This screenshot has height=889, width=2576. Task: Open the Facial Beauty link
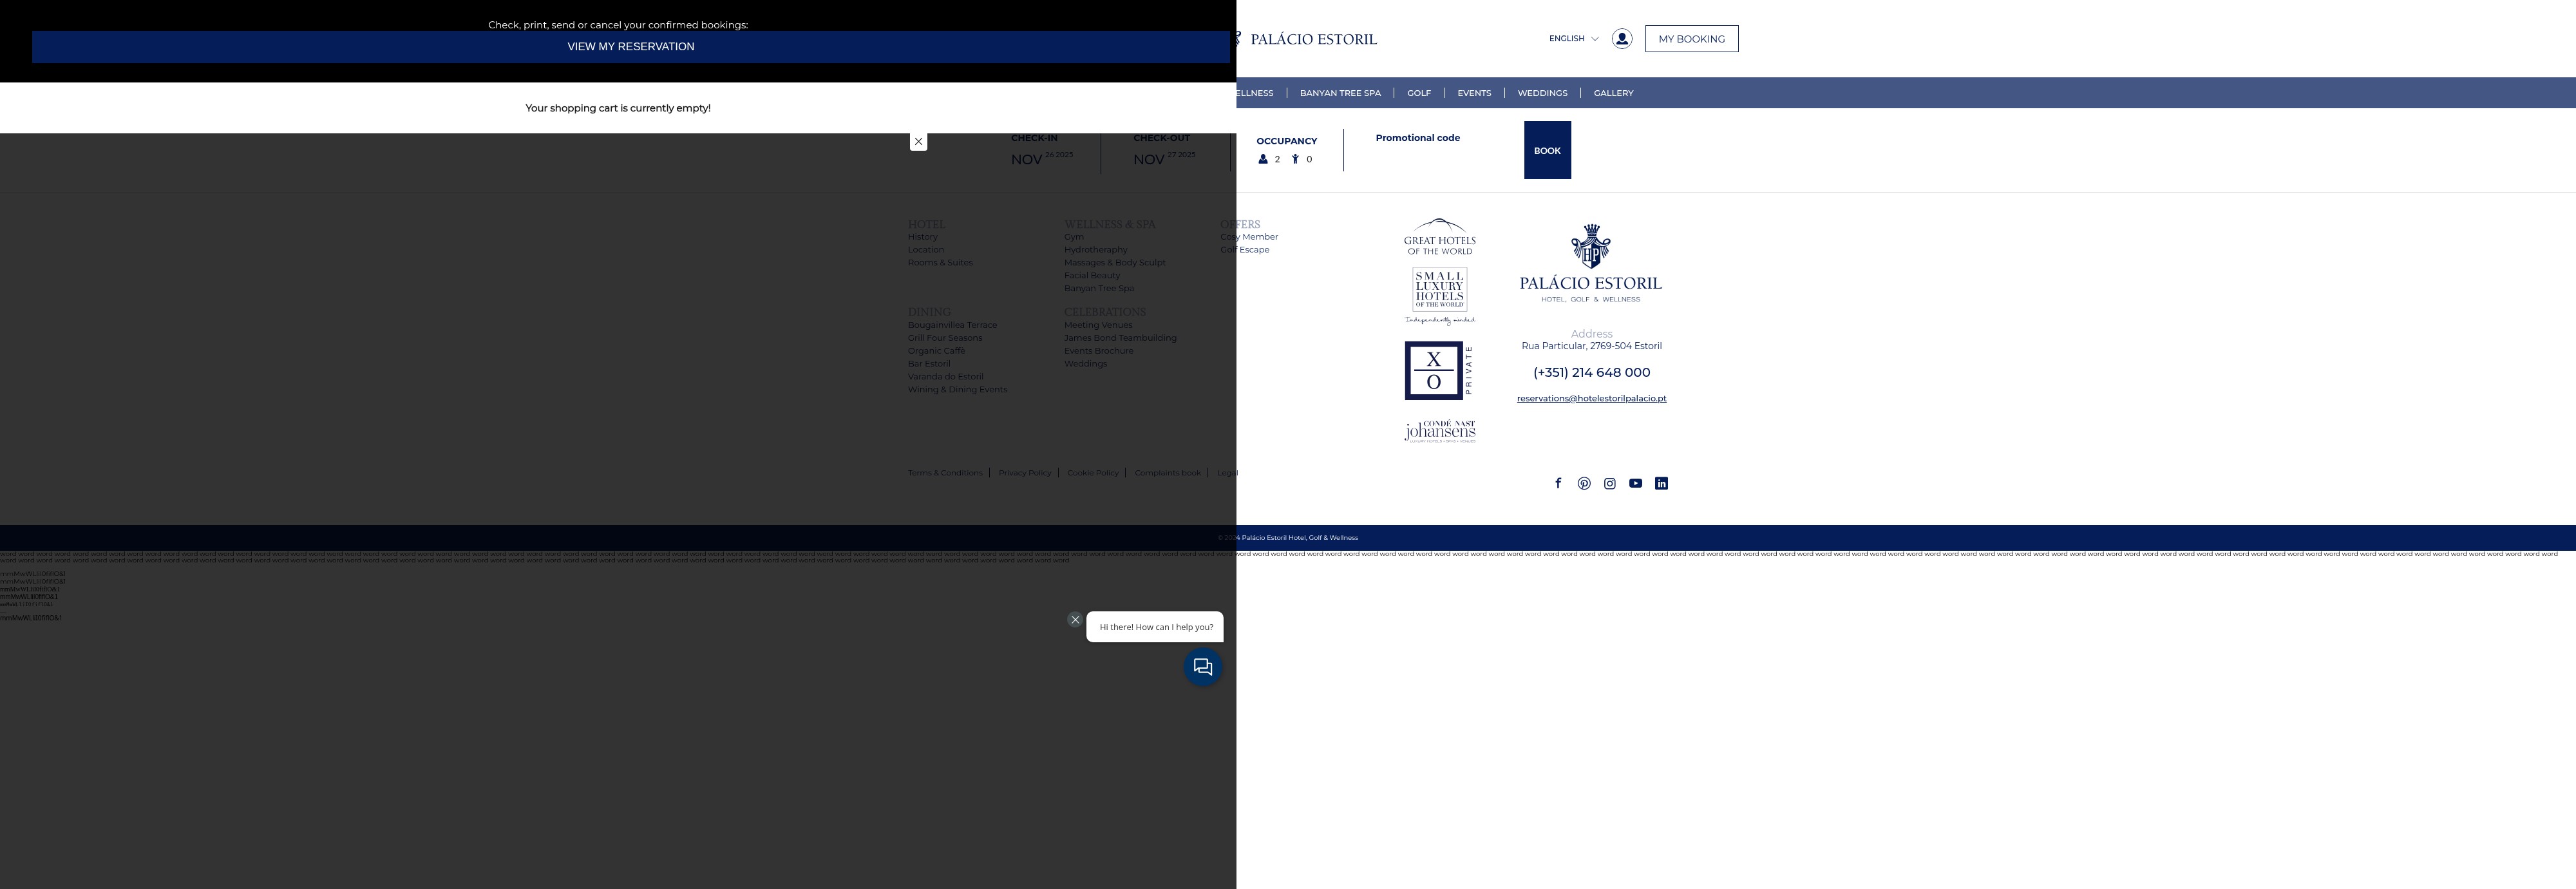pyautogui.click(x=1092, y=276)
